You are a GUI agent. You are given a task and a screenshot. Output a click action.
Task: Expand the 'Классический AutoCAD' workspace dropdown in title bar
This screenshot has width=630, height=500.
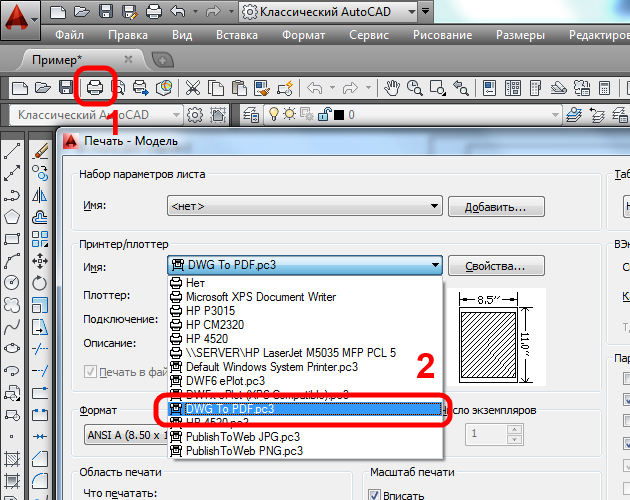coord(411,12)
